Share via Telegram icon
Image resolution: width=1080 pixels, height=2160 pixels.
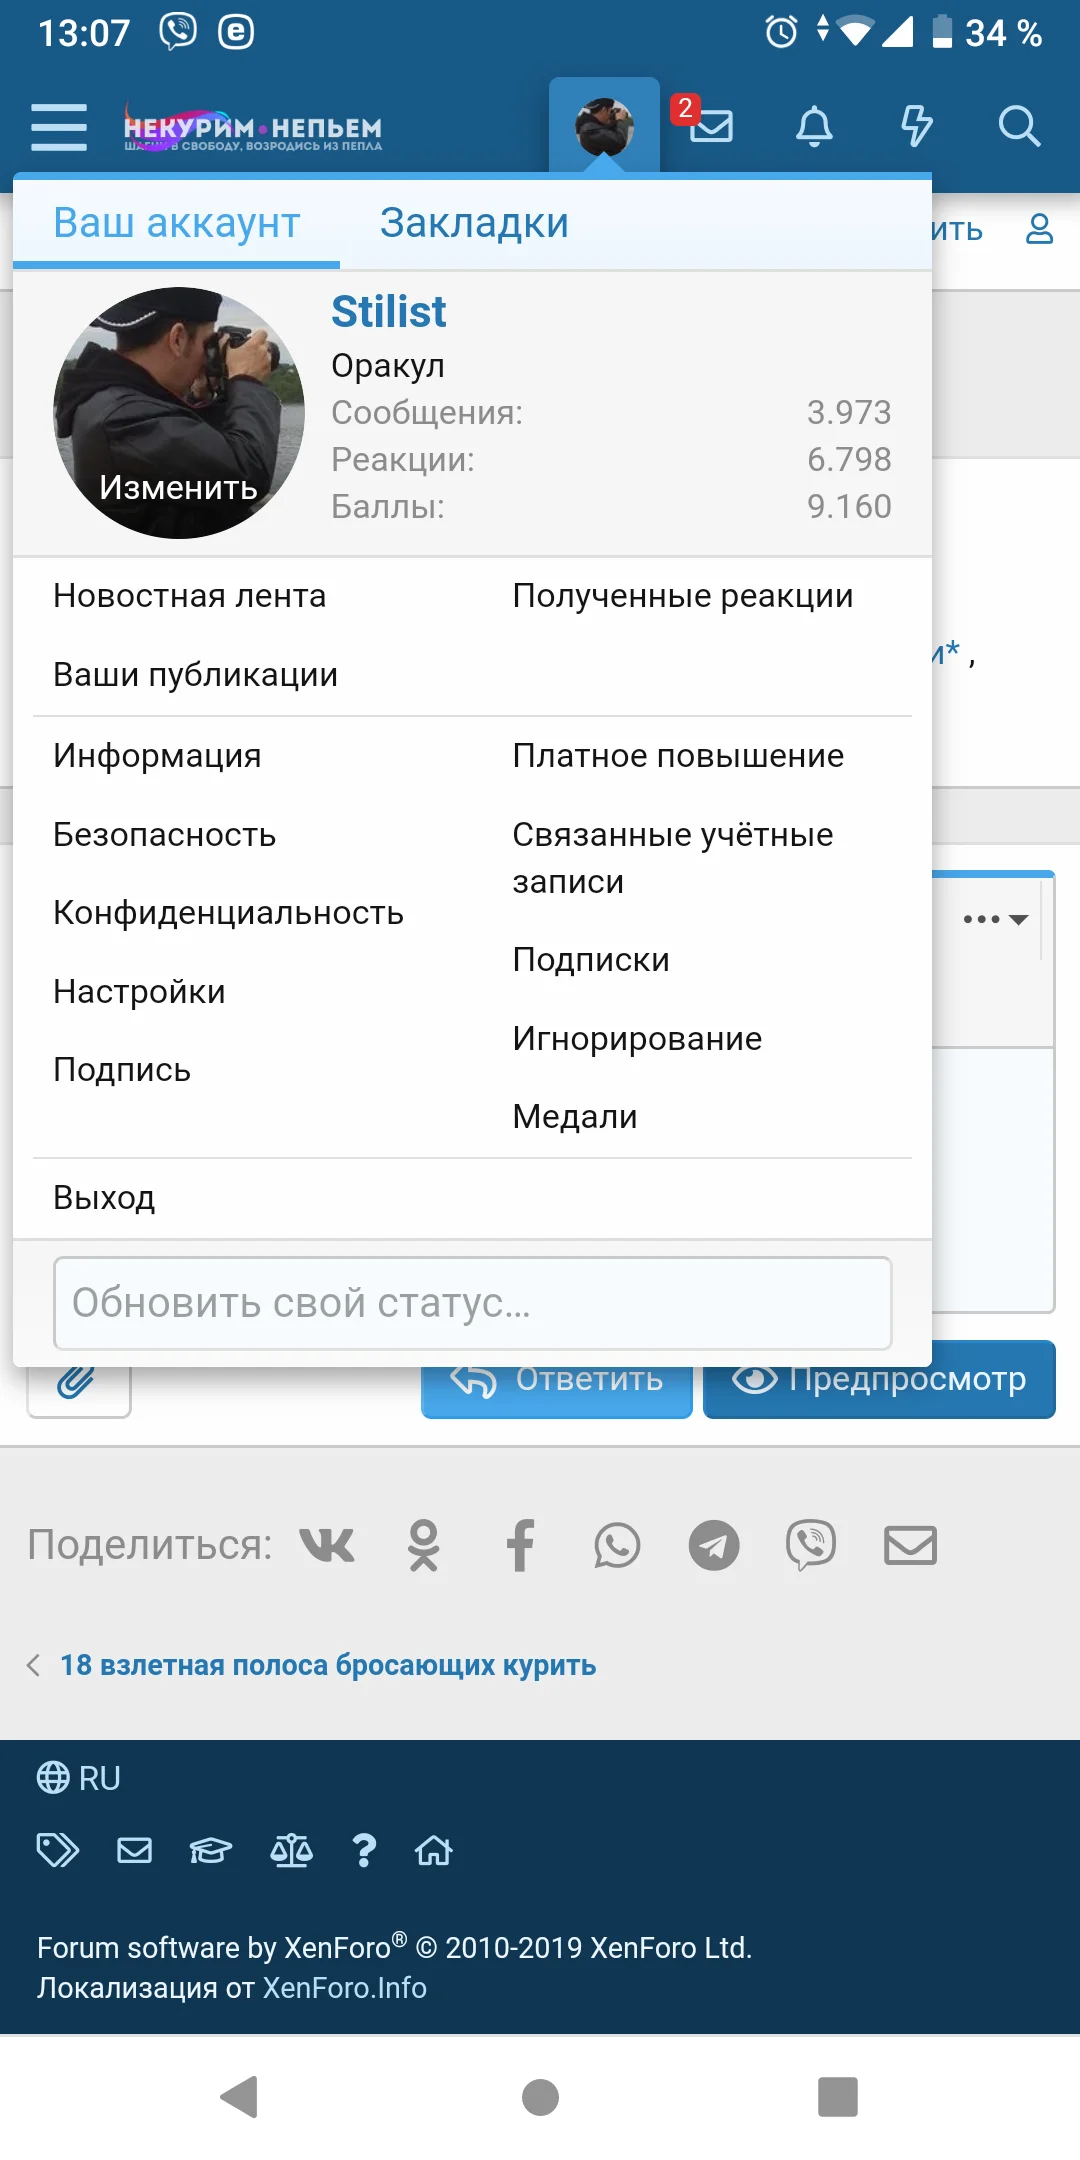pos(714,1545)
